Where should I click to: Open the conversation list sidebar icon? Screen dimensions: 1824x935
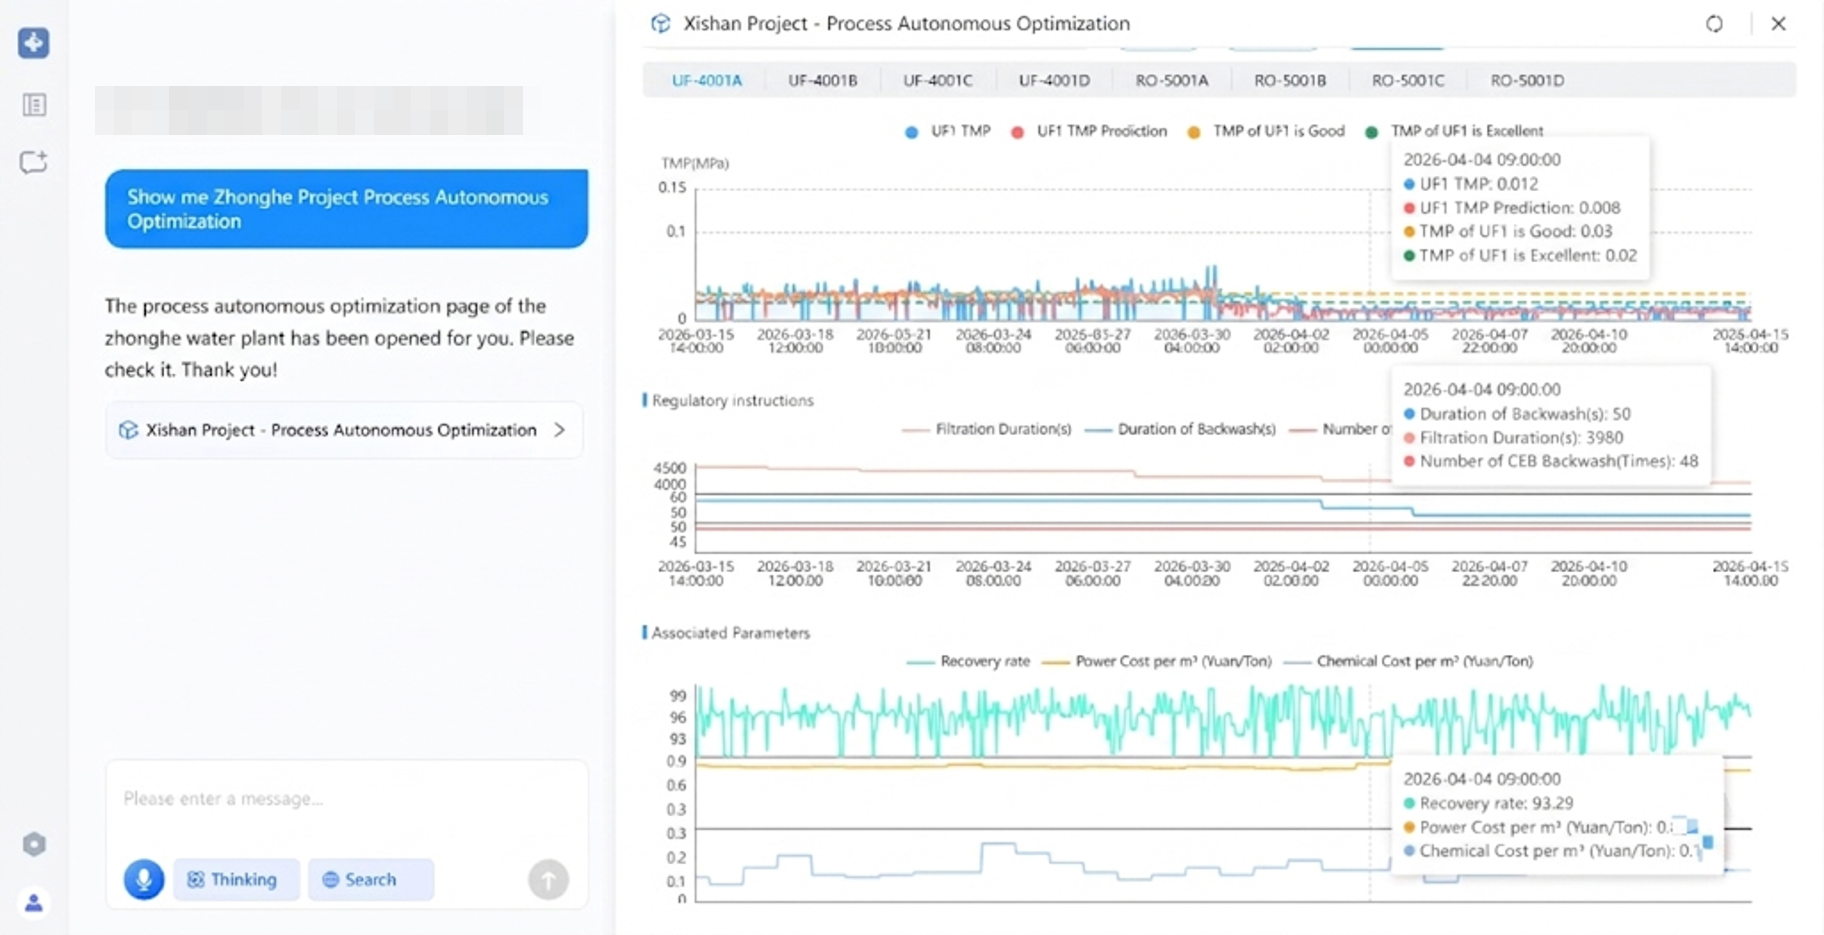click(34, 105)
